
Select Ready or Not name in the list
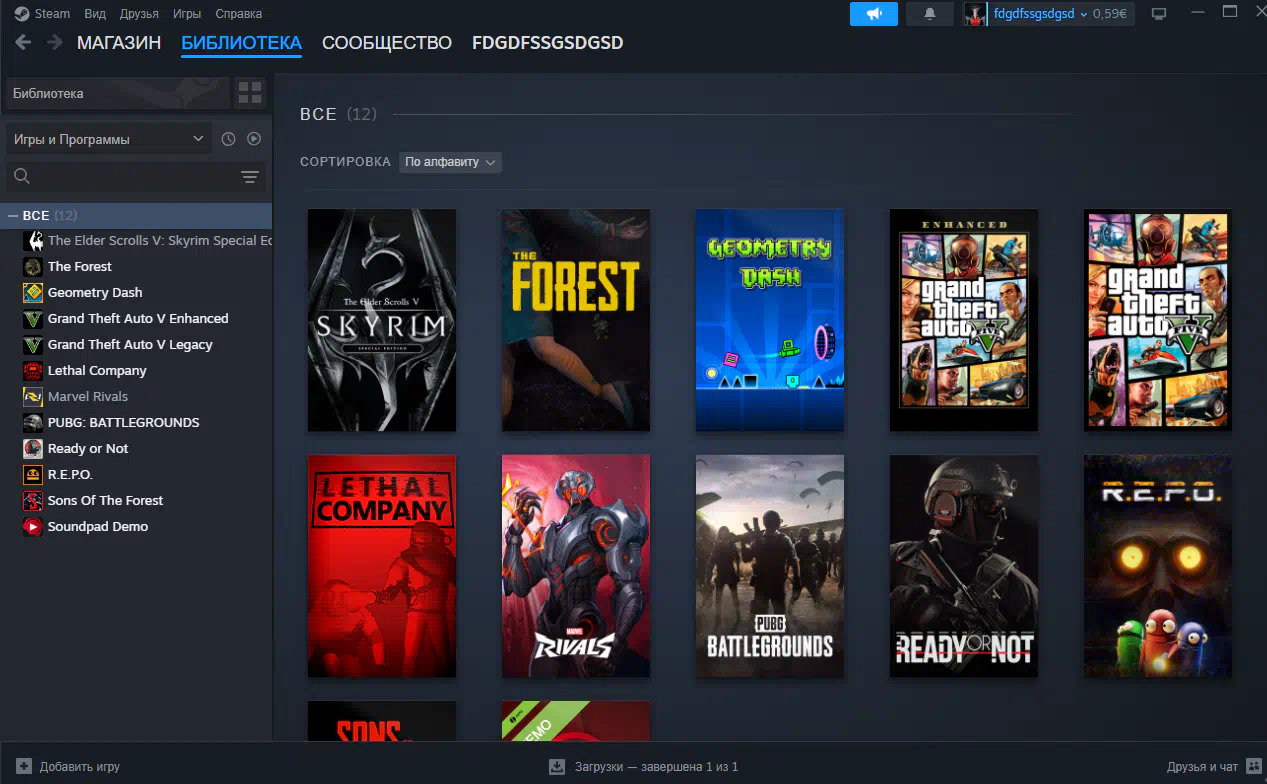click(88, 448)
